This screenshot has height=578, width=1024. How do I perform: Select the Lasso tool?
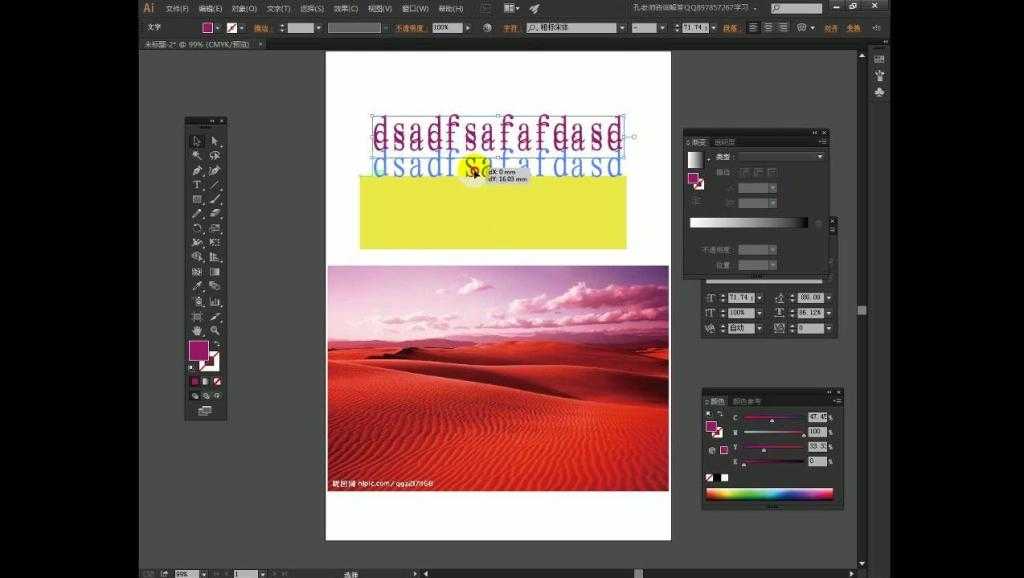tap(215, 156)
